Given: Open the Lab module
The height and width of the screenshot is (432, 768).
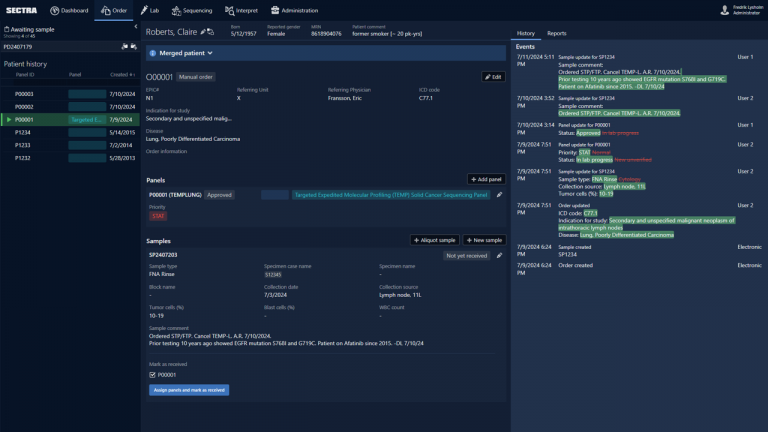Looking at the screenshot, I should coord(148,10).
